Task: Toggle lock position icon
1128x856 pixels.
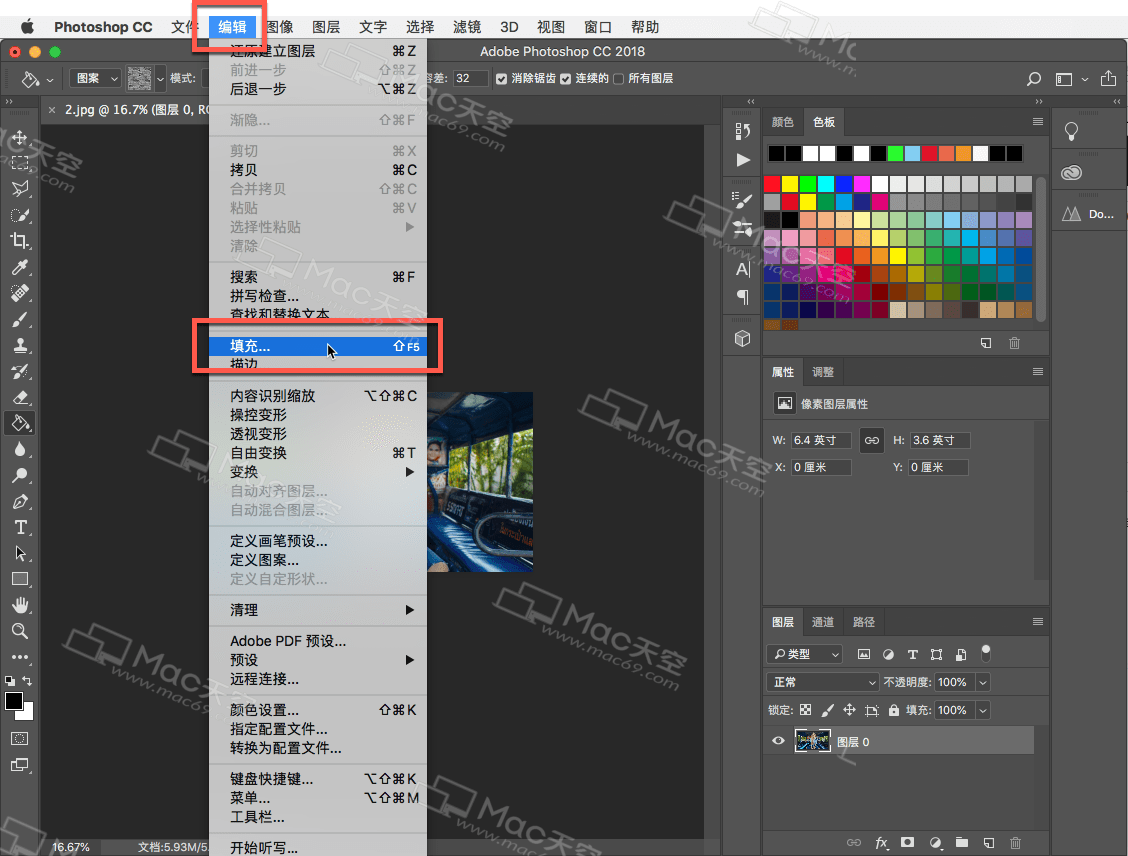Action: tap(850, 710)
